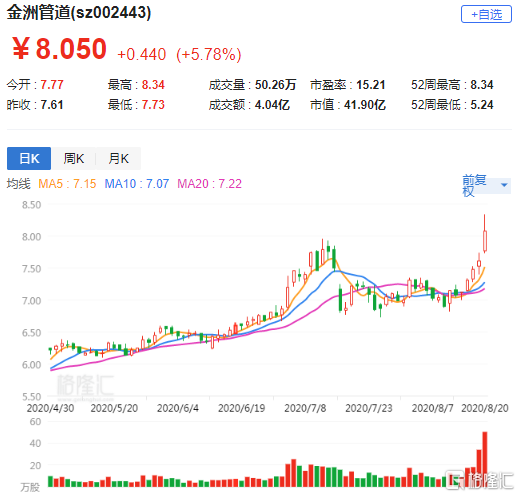Click the tallest red volume bar
The height and width of the screenshot is (497, 520).
tap(485, 459)
